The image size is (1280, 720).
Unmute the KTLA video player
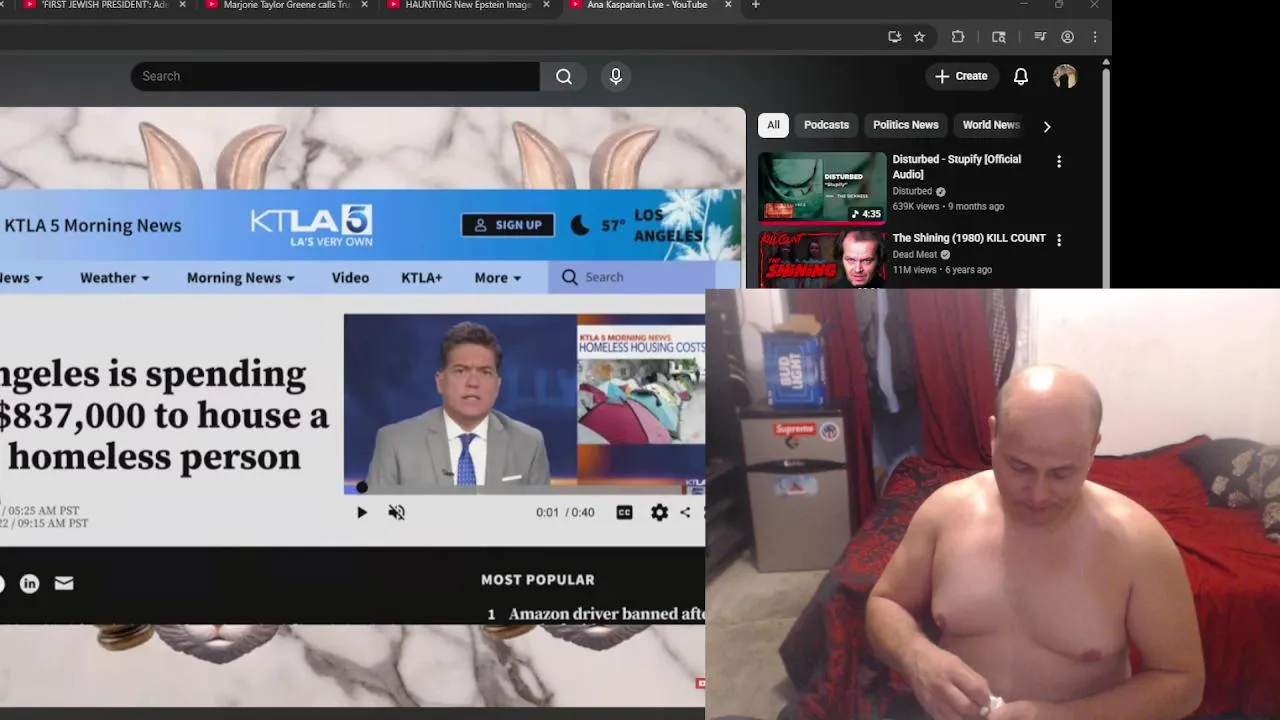pyautogui.click(x=397, y=512)
